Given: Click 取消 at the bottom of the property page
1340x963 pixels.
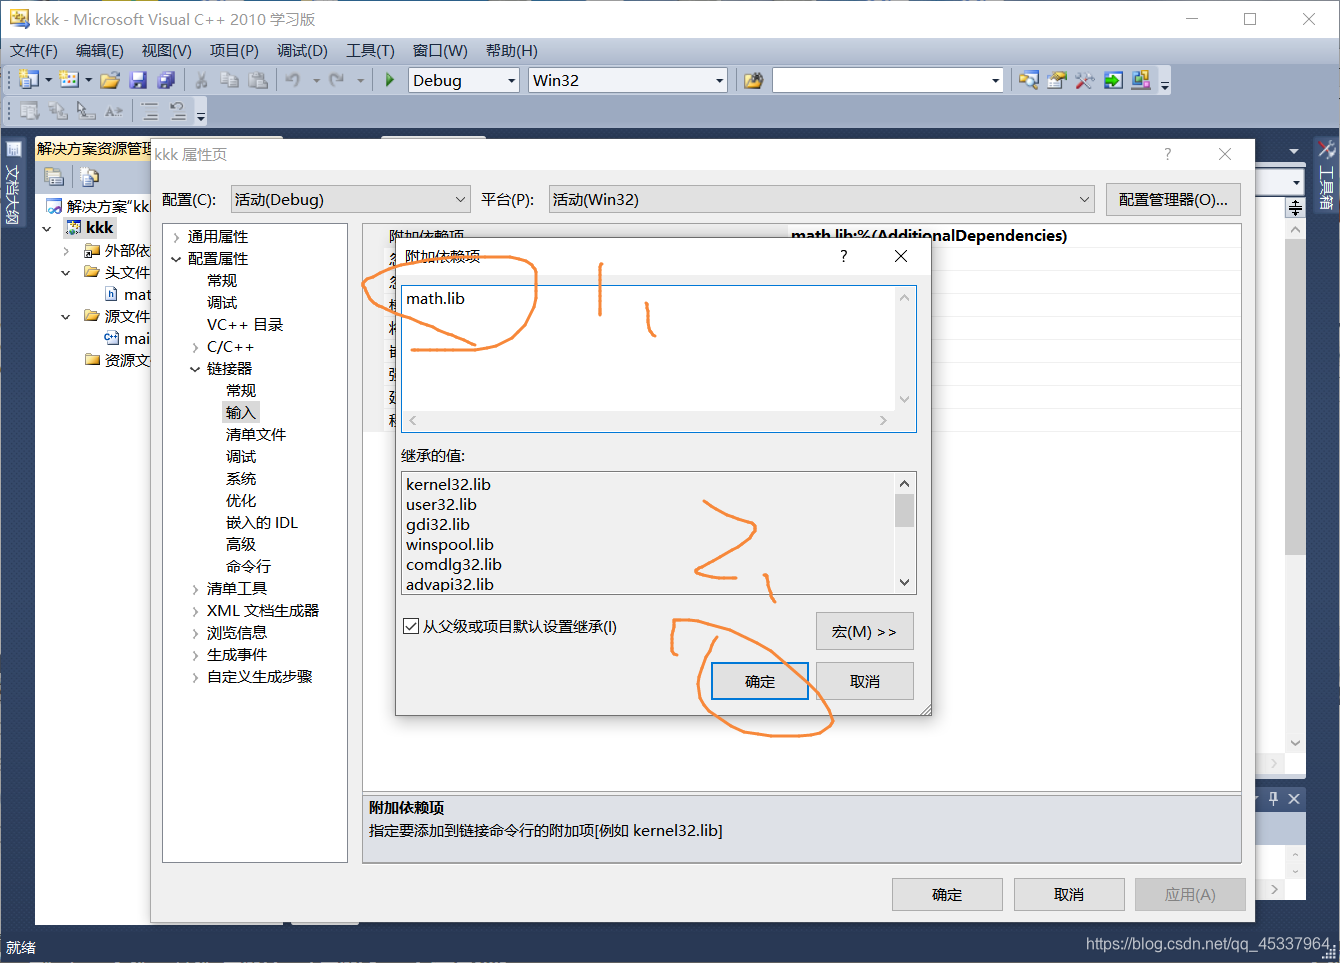Looking at the screenshot, I should (x=1069, y=894).
